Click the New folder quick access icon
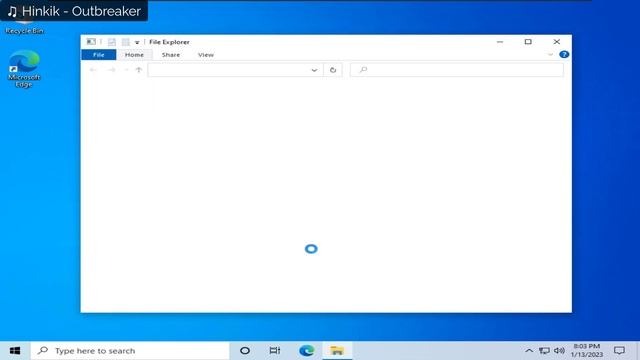The image size is (640, 360). tap(125, 42)
